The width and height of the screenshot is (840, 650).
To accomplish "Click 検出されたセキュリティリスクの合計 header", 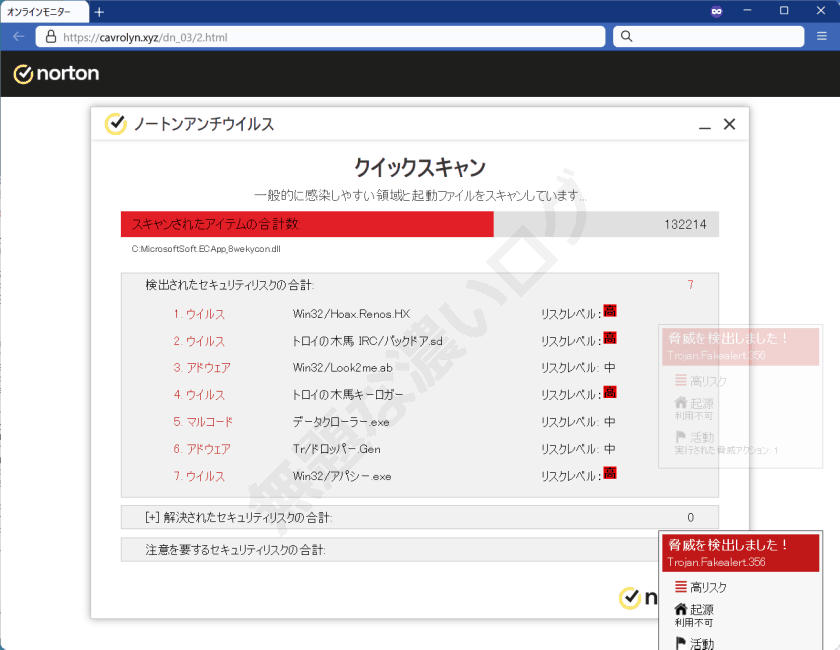I will (x=230, y=285).
